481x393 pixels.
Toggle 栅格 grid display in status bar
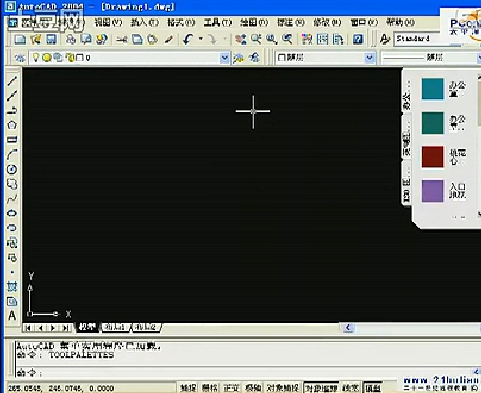210,388
